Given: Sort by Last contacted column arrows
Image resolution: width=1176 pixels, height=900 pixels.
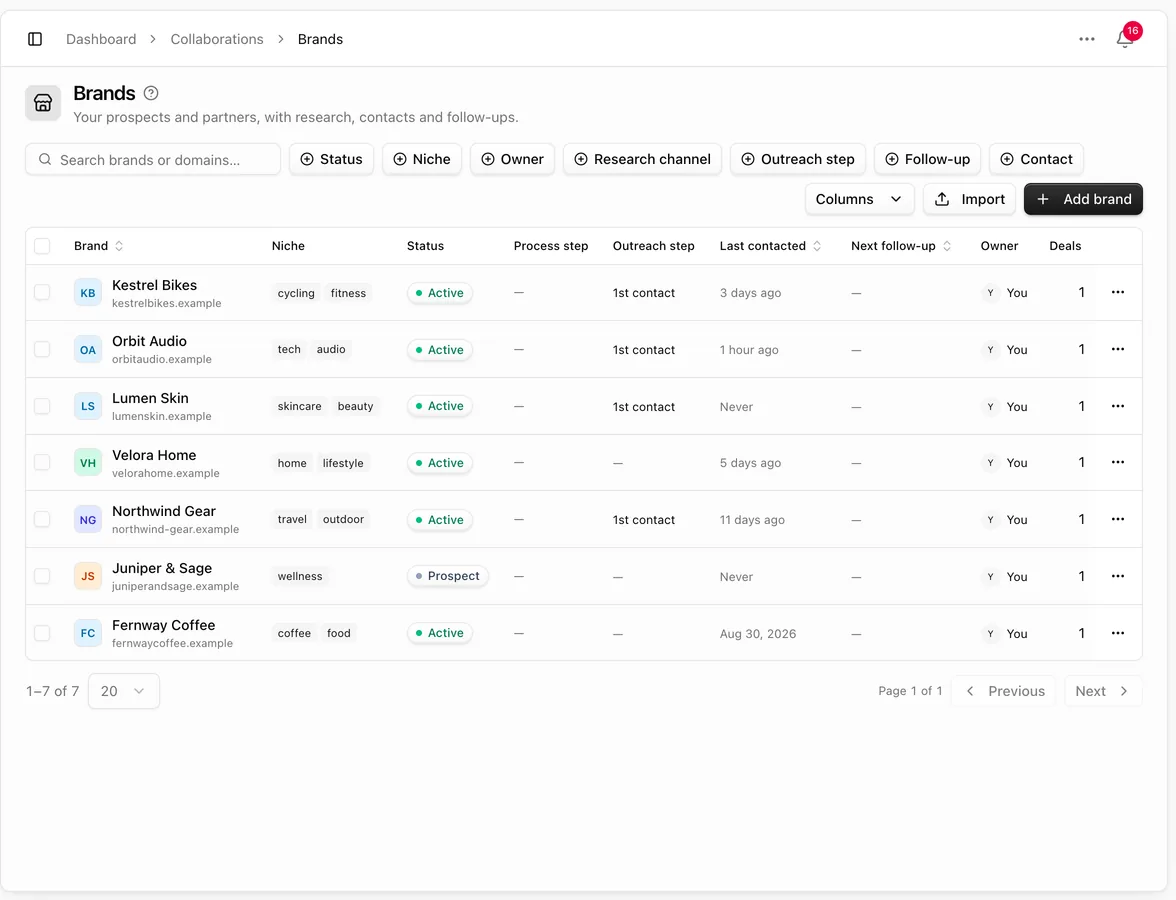Looking at the screenshot, I should tap(817, 246).
